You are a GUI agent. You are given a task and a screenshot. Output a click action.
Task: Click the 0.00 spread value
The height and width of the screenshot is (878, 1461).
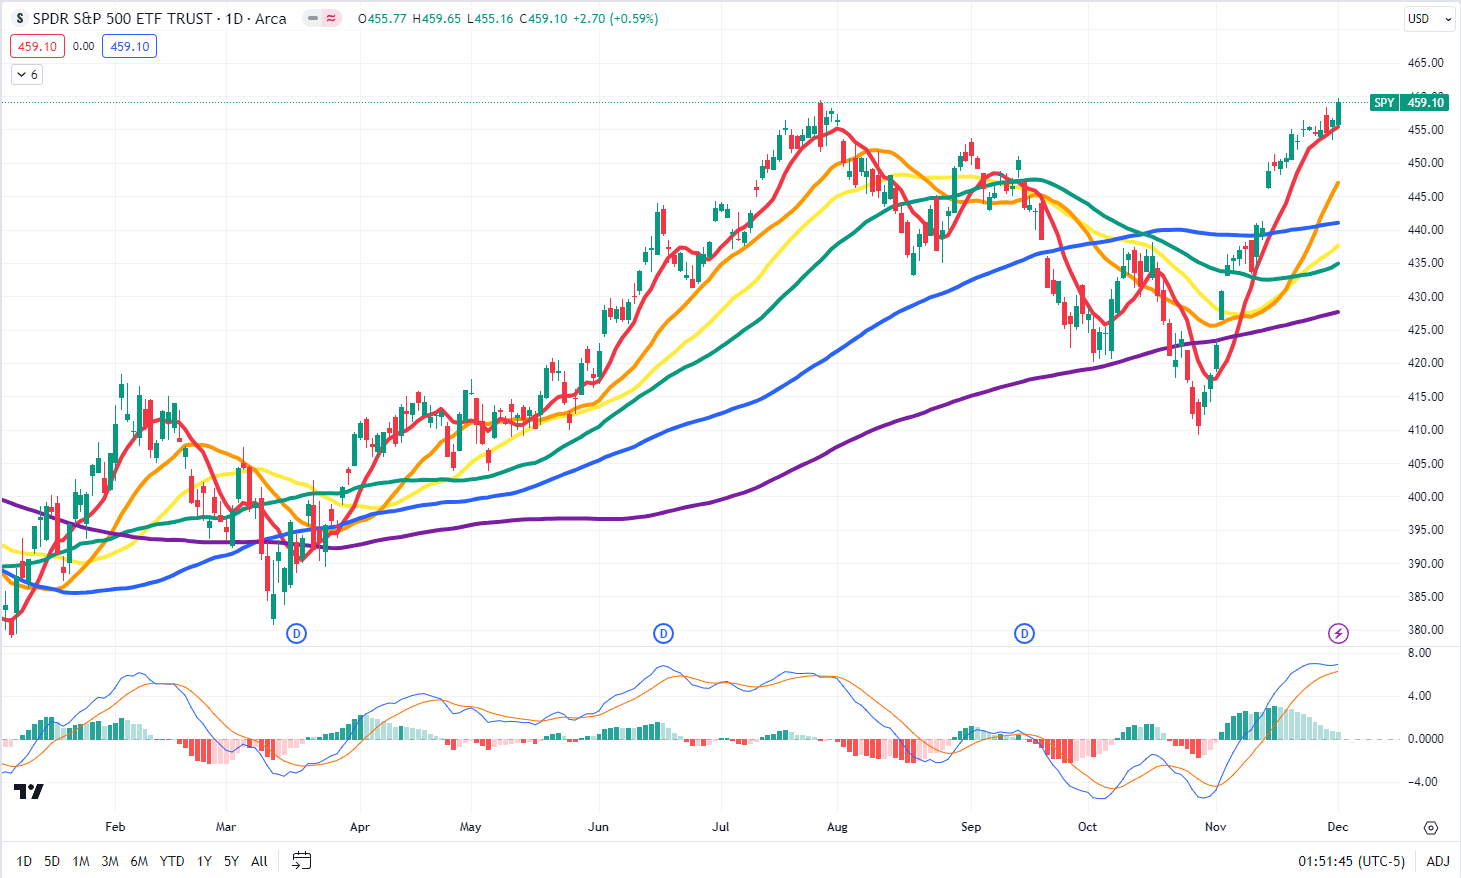pyautogui.click(x=84, y=46)
